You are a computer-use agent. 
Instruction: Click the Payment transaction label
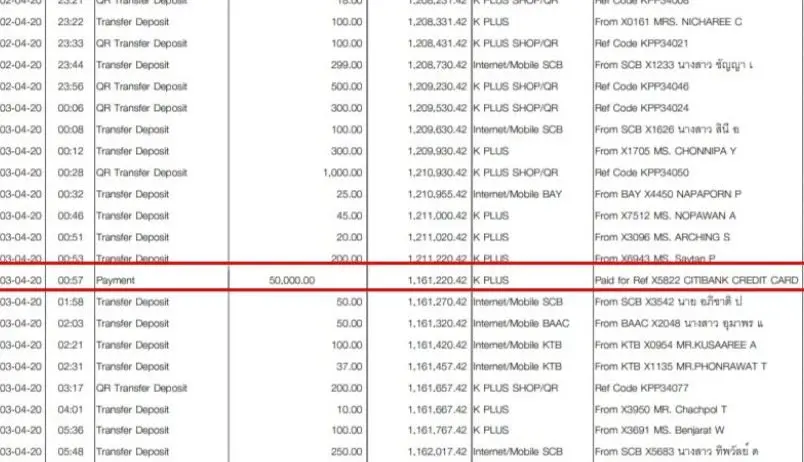click(x=115, y=280)
